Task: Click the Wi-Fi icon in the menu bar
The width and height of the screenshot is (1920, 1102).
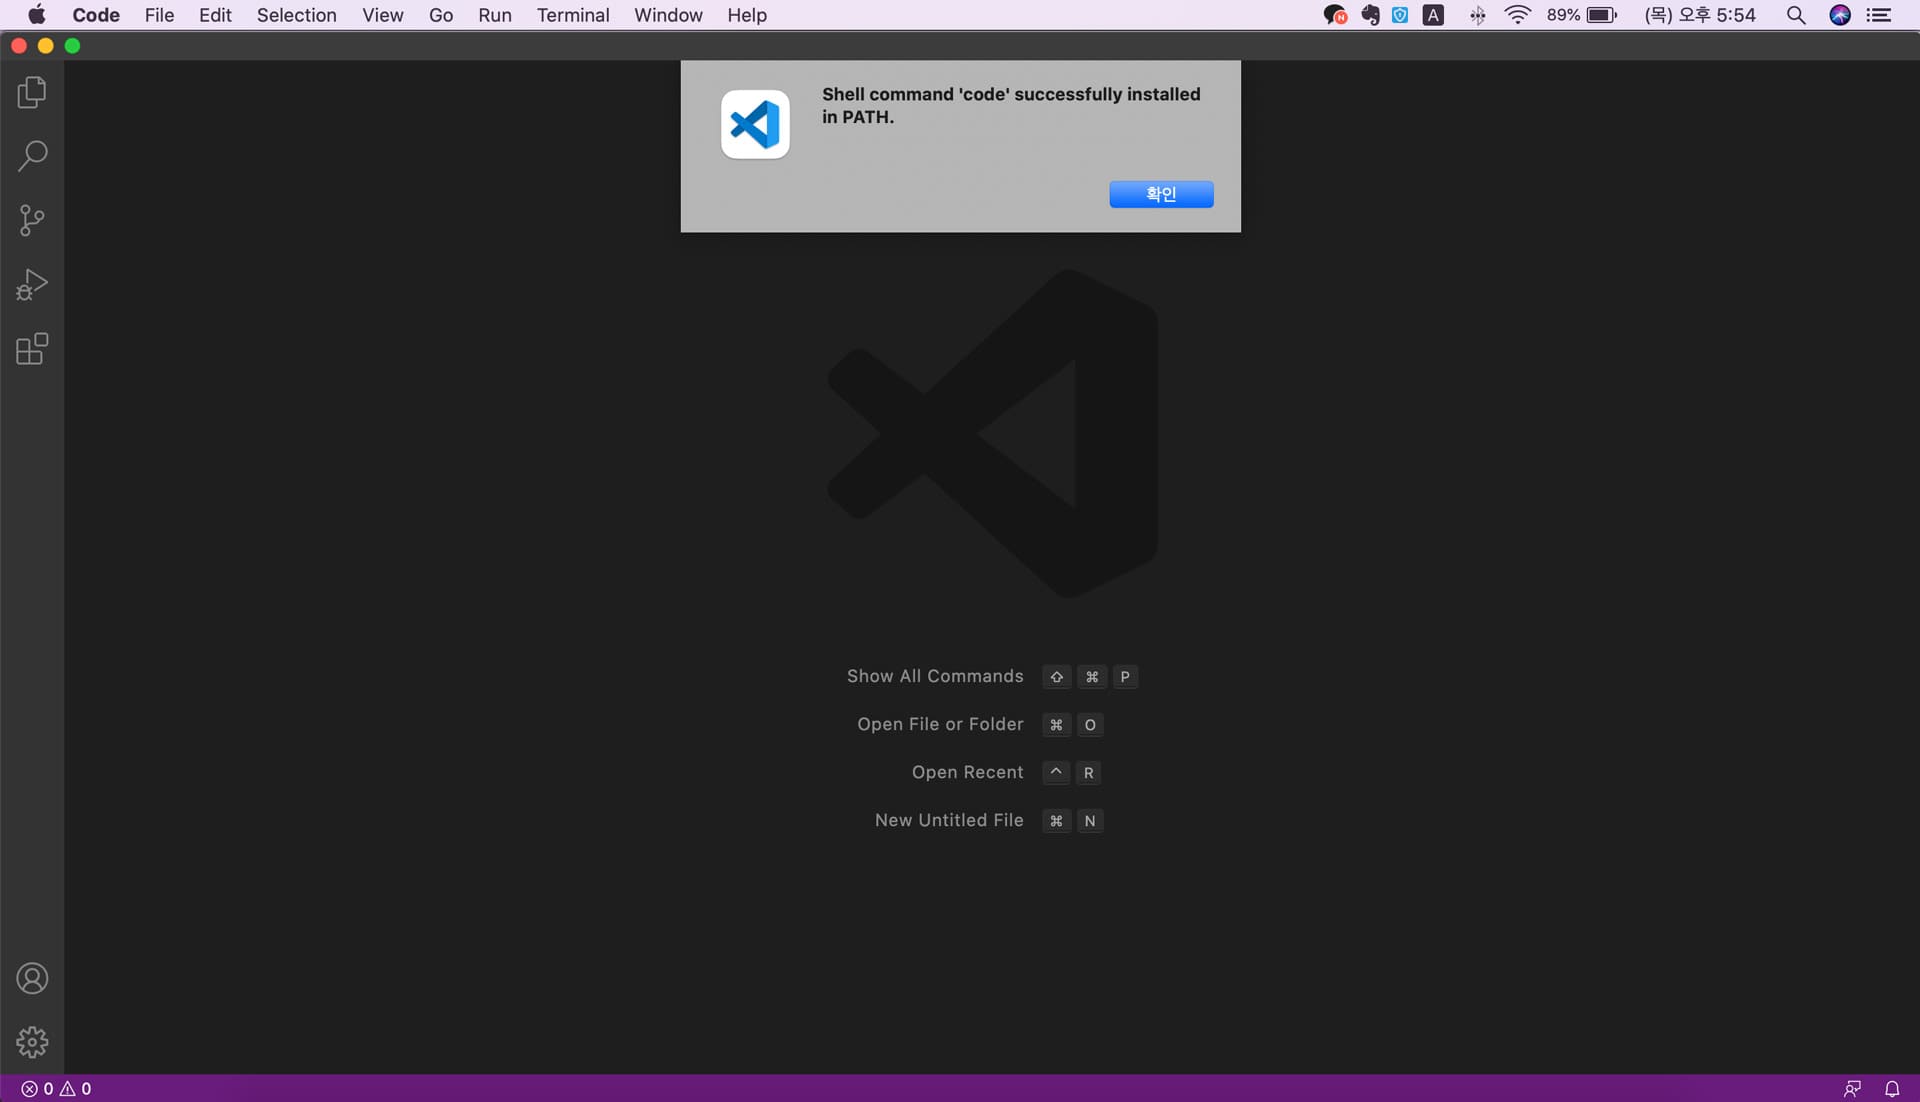Action: tap(1517, 15)
